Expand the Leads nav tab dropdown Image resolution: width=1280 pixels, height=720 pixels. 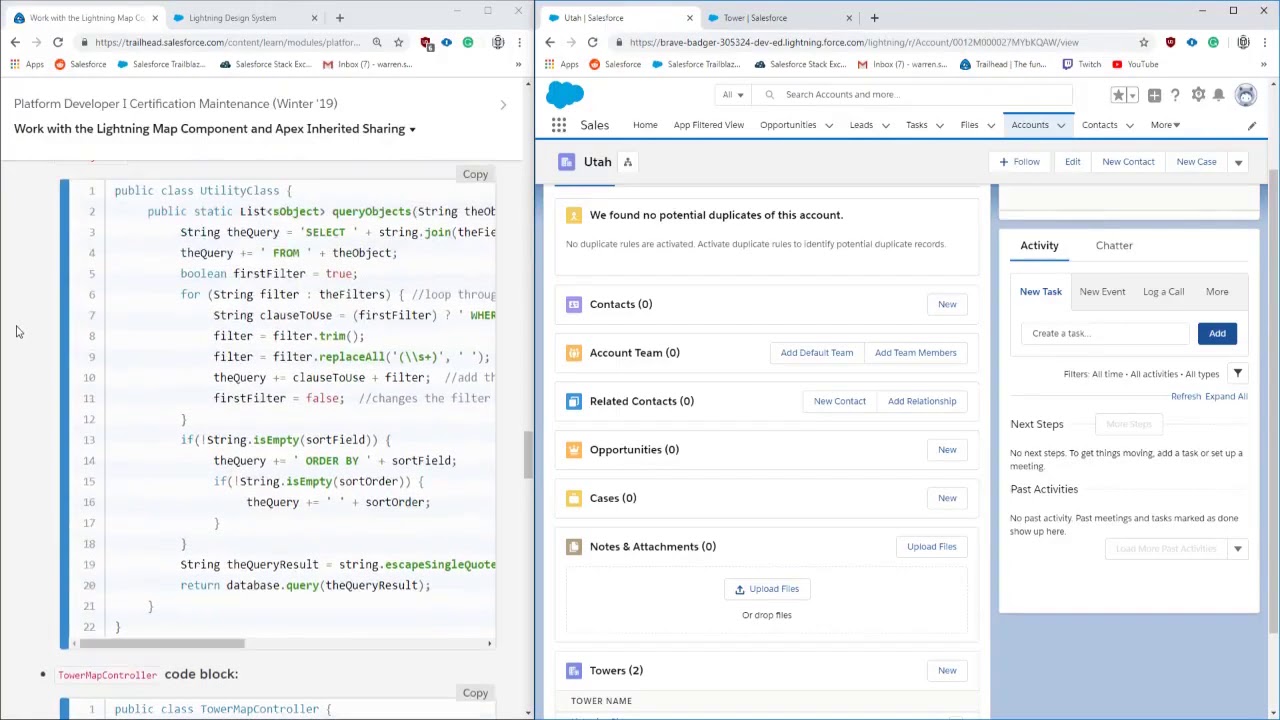pos(885,126)
